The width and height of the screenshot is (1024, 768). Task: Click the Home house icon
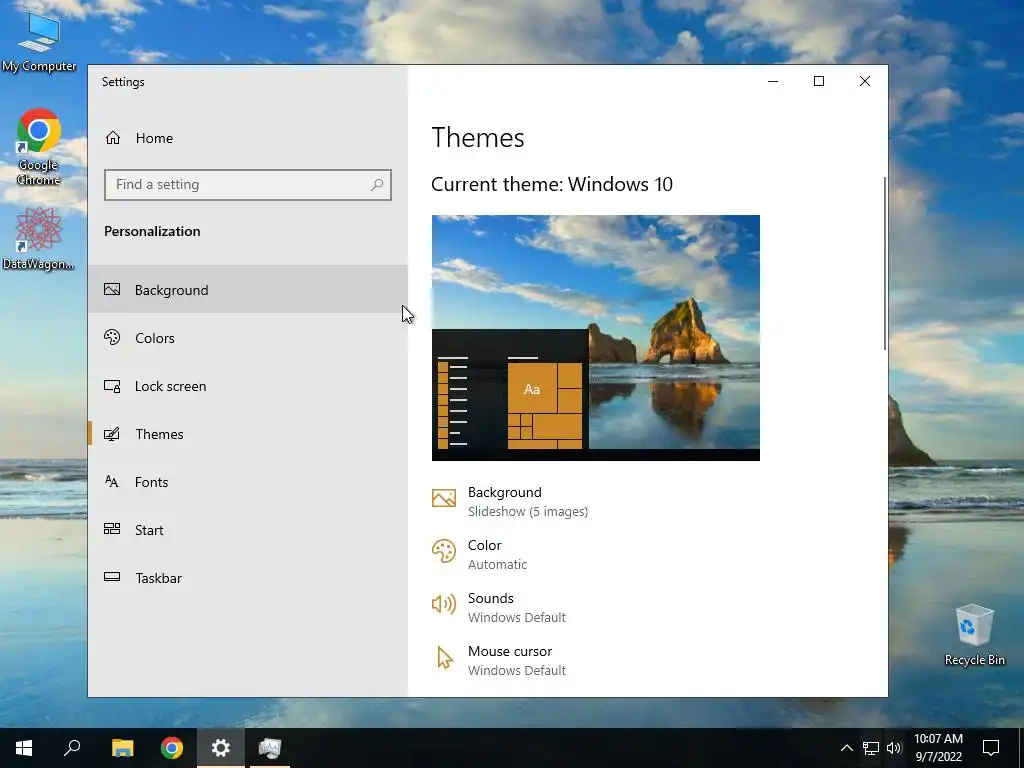coord(113,138)
